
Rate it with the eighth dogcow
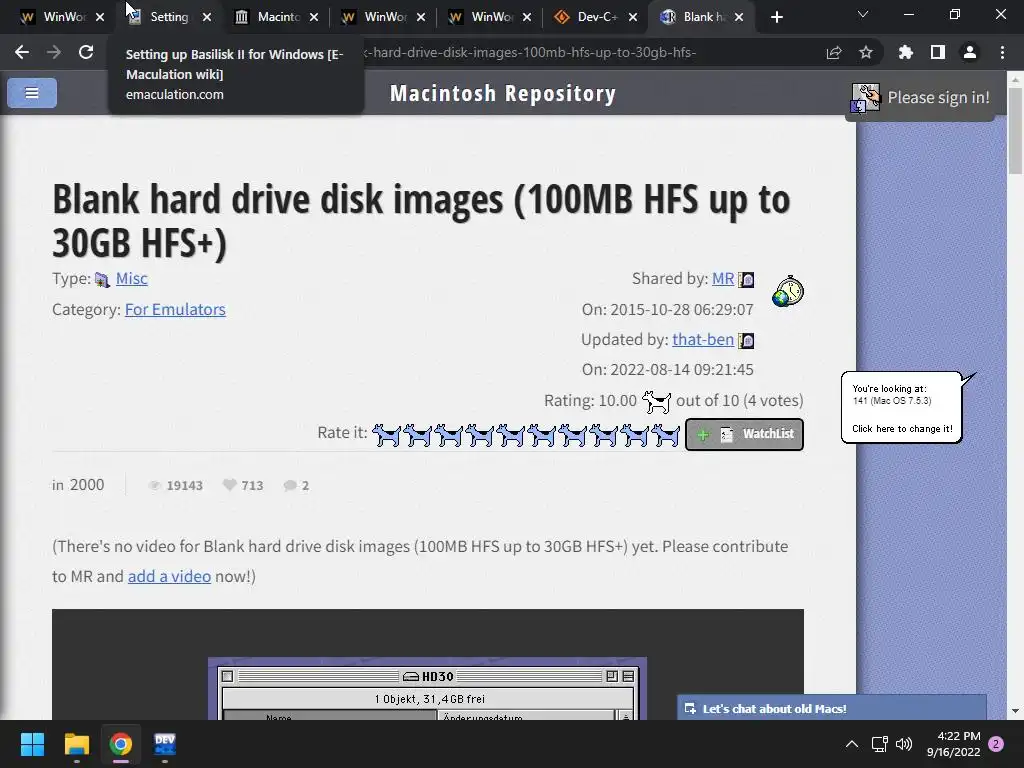[603, 435]
